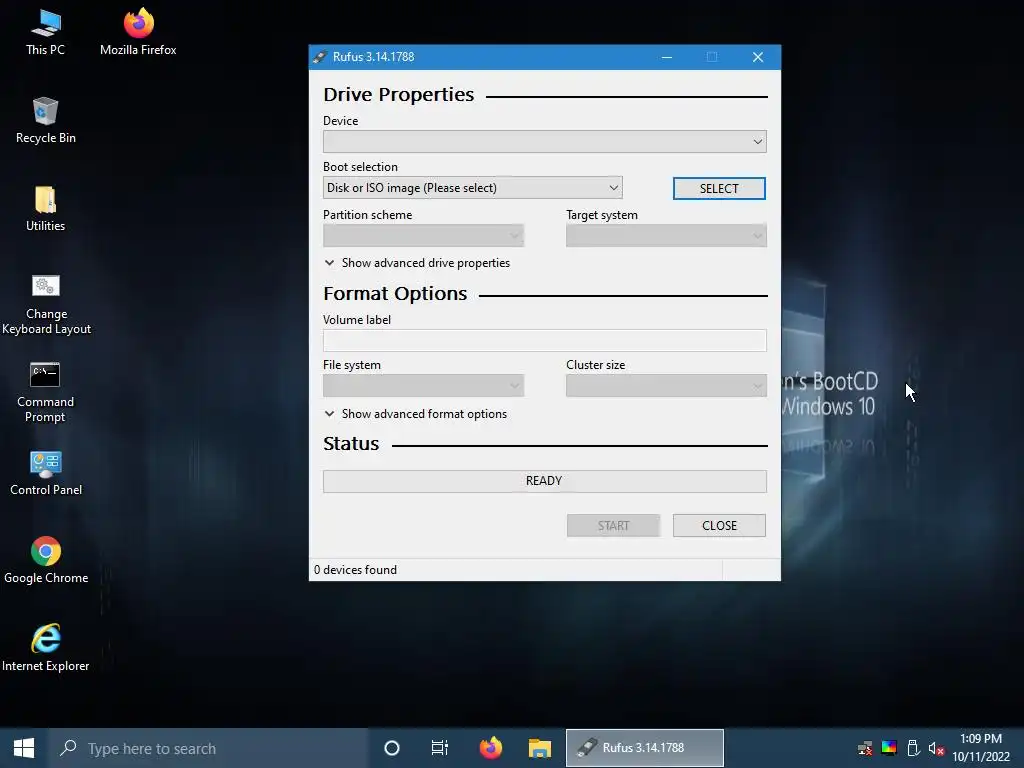Click the READY status progress bar
This screenshot has width=1024, height=768.
pyautogui.click(x=545, y=481)
